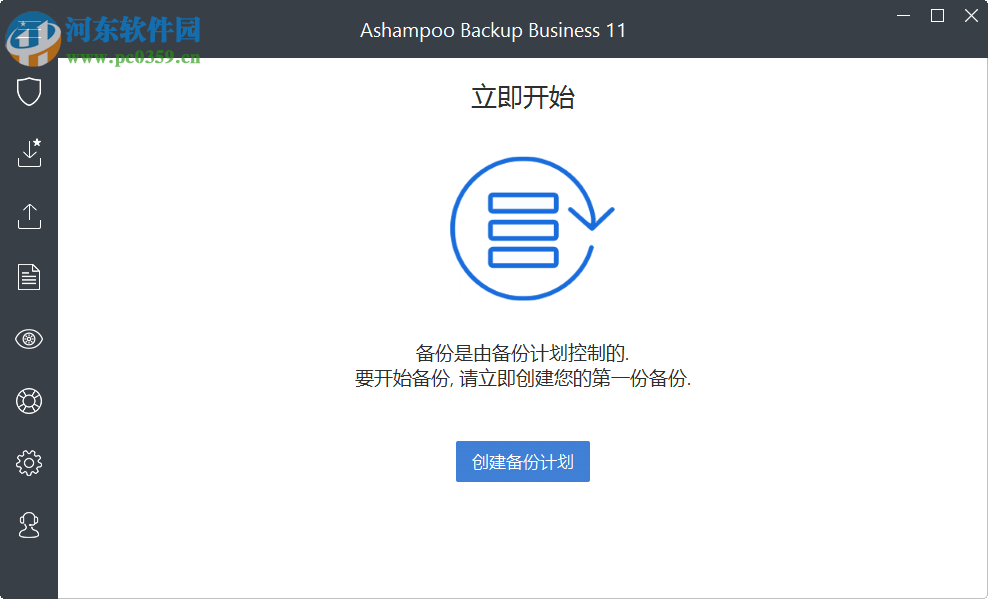Click the Ashampoo Backup Business 11 title

(494, 30)
